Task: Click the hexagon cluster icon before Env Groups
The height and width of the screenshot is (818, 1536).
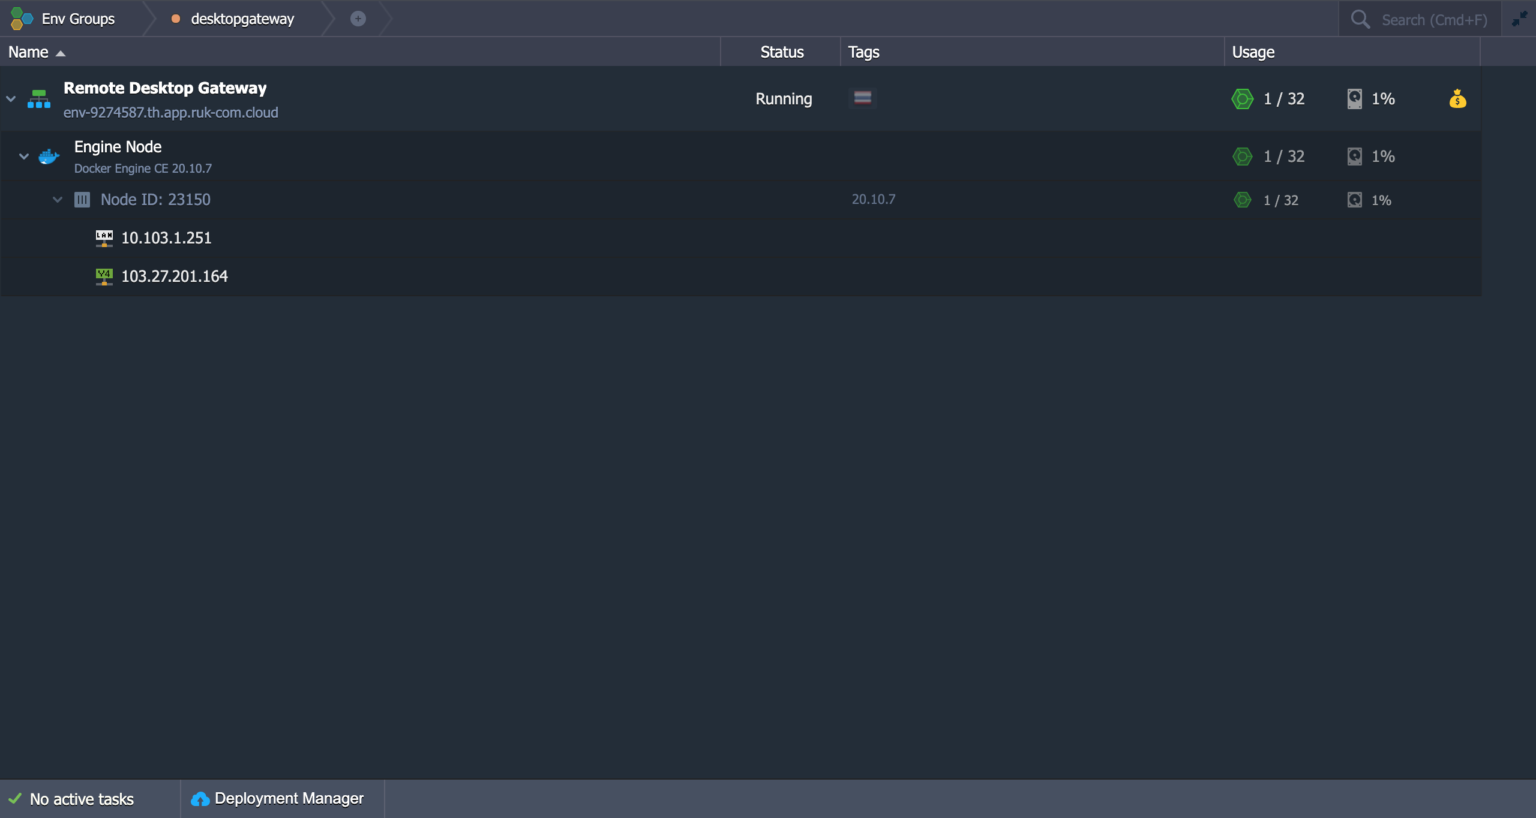Action: coord(21,18)
